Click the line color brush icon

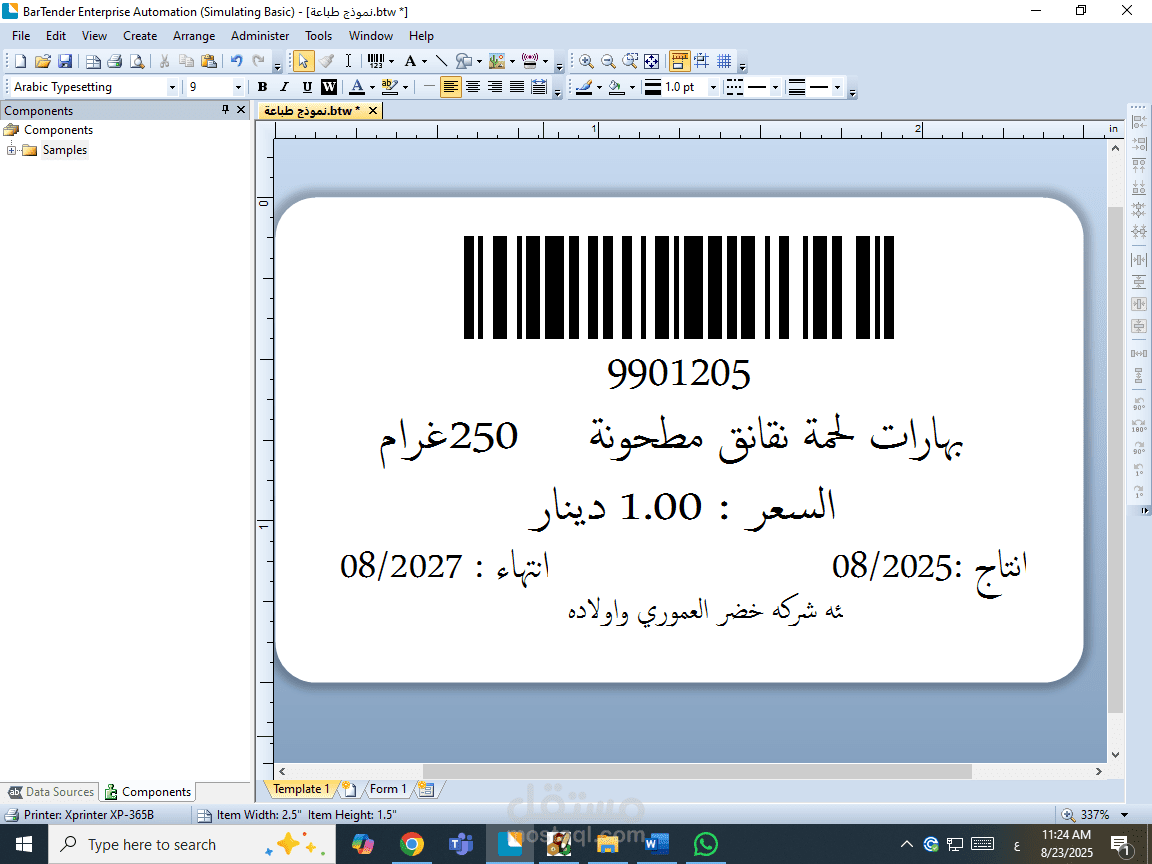tap(584, 87)
